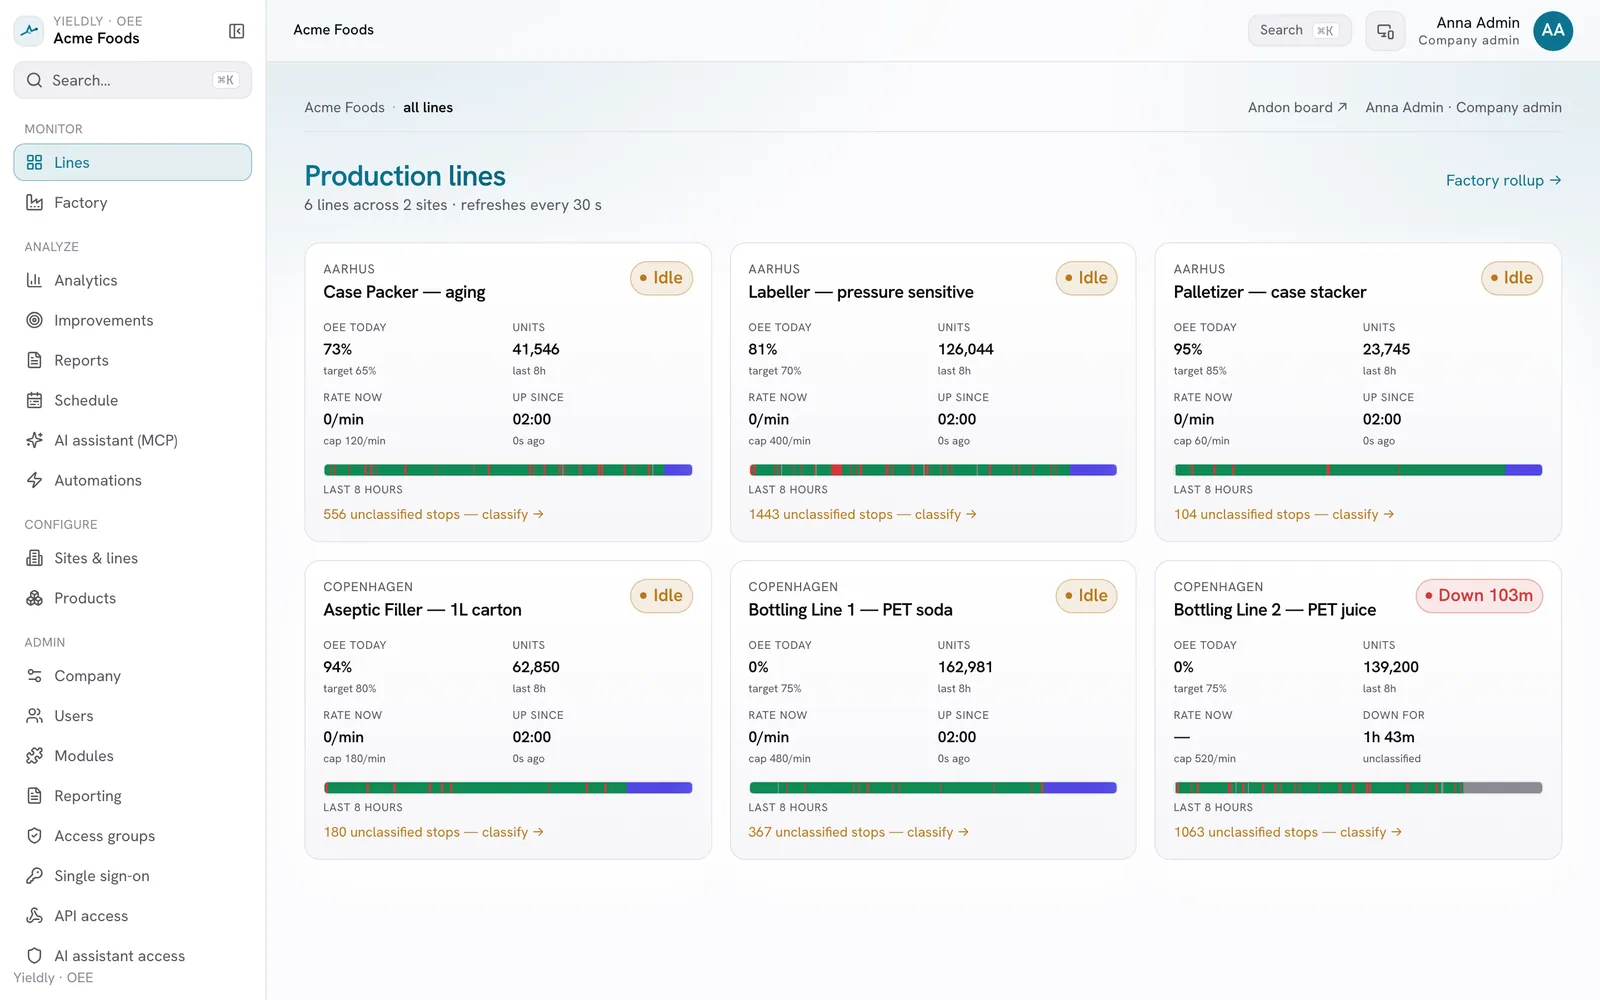Click the Reporting document icon
This screenshot has height=1000, width=1600.
(x=34, y=796)
